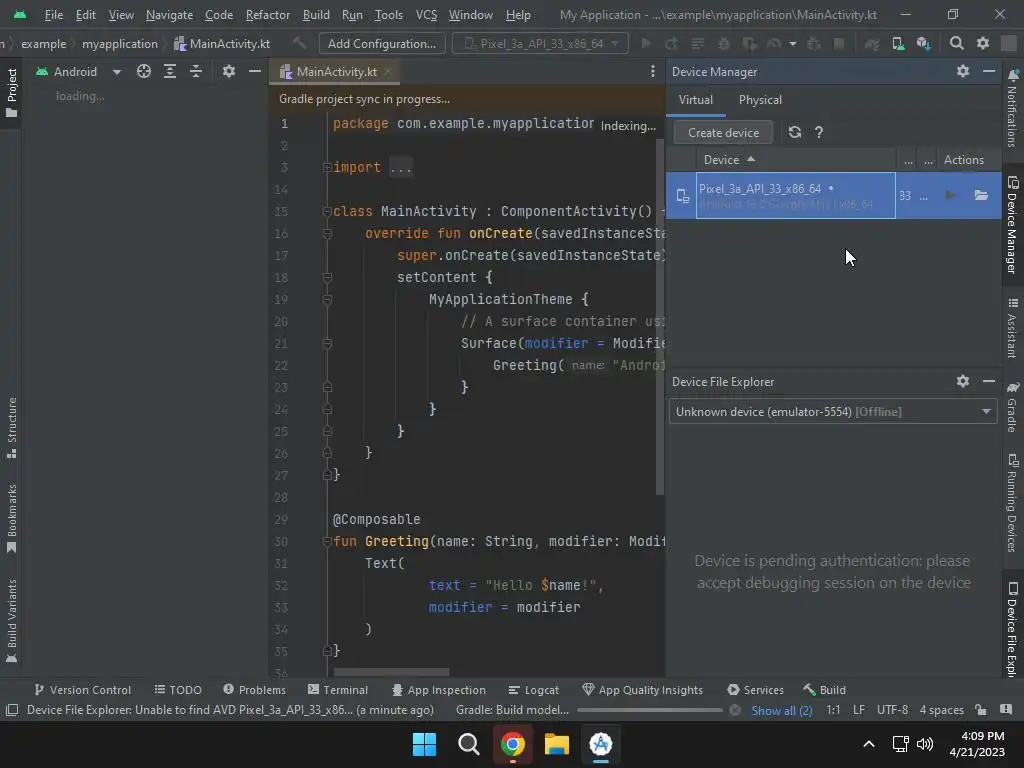Collapse the Greeting function fold marker

327,541
